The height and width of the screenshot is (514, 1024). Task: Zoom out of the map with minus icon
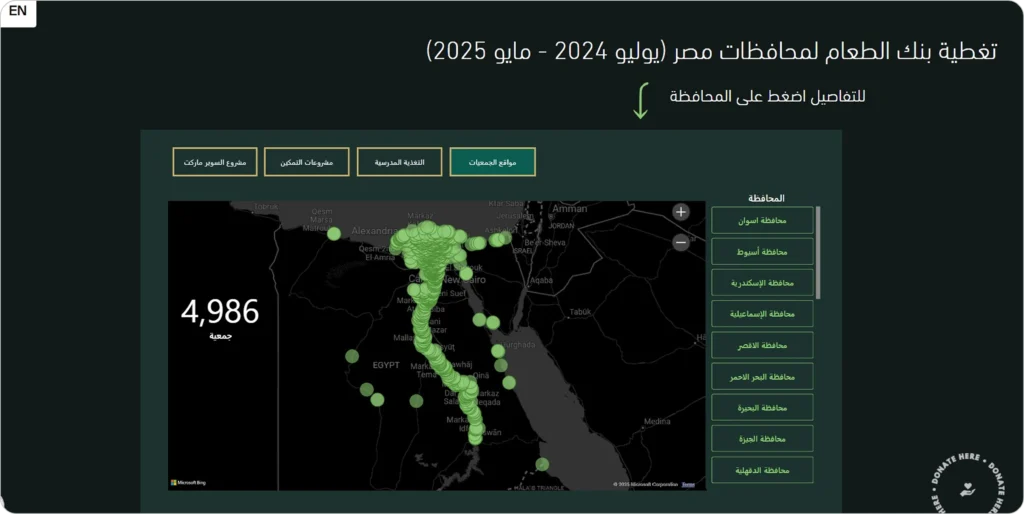tap(681, 242)
